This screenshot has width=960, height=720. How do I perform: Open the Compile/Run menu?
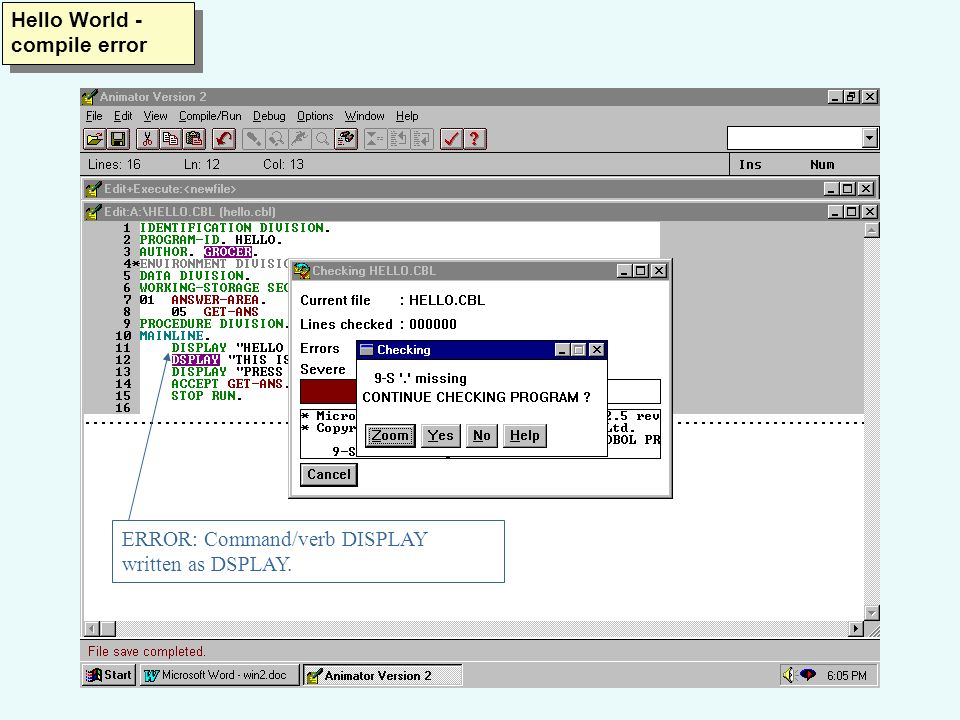click(x=210, y=116)
